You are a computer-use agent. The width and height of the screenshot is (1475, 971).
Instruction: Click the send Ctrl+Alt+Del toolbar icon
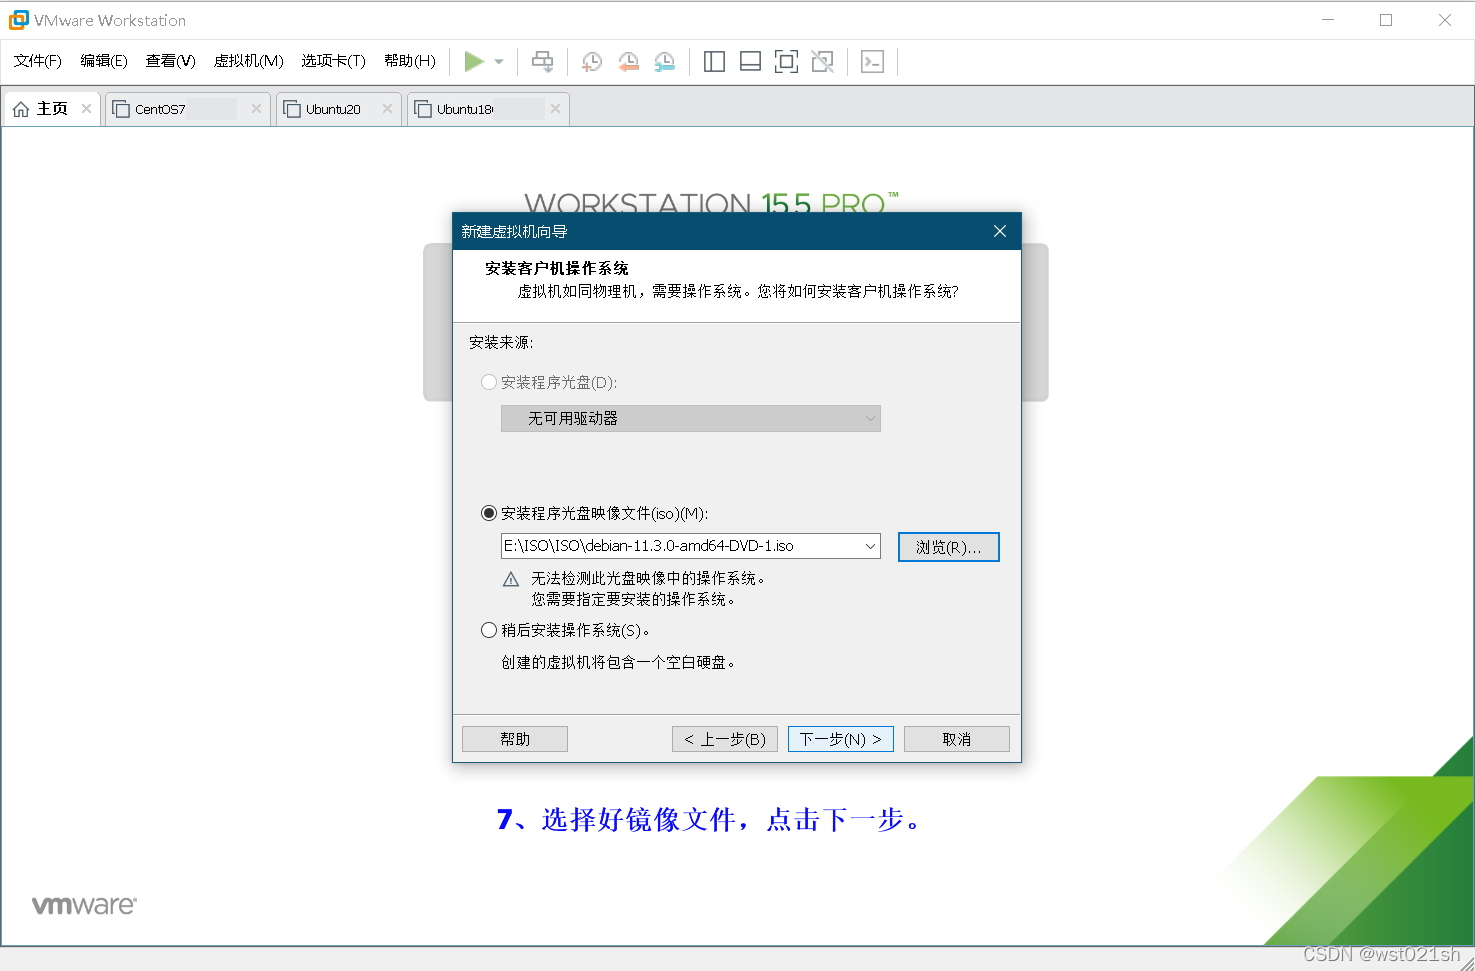click(x=542, y=62)
